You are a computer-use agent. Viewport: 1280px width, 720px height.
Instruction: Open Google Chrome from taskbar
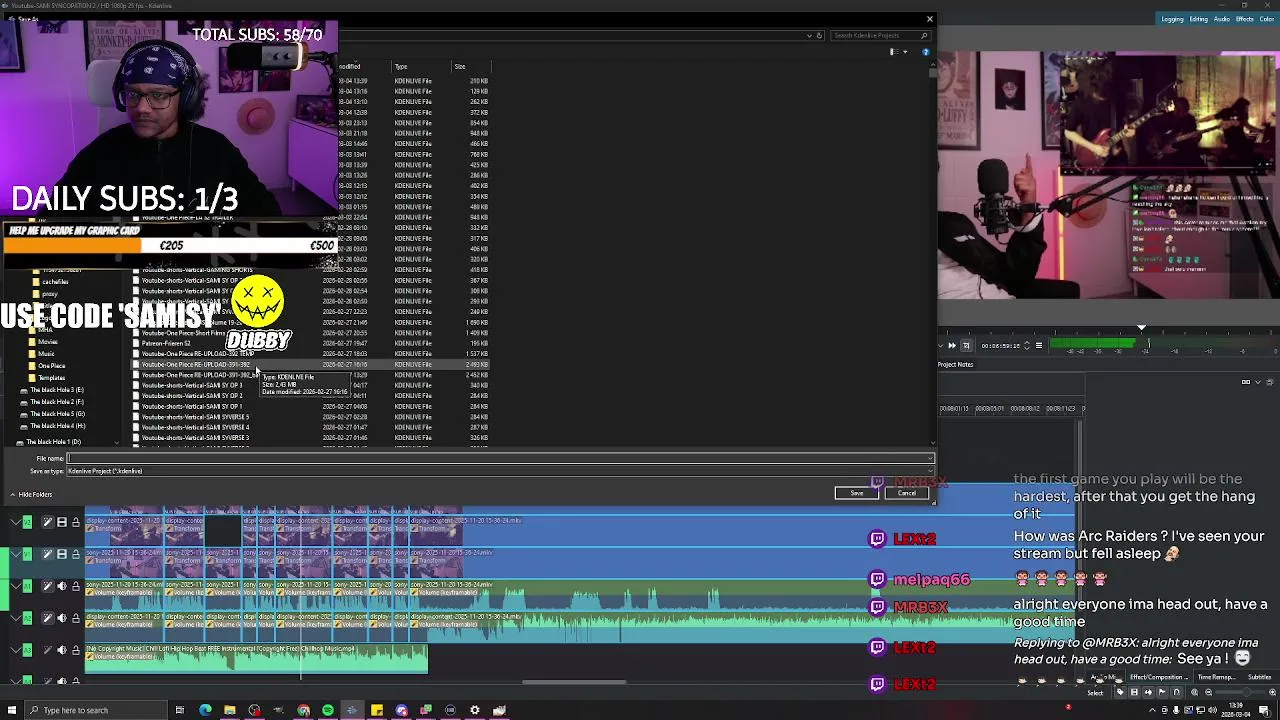(x=303, y=710)
